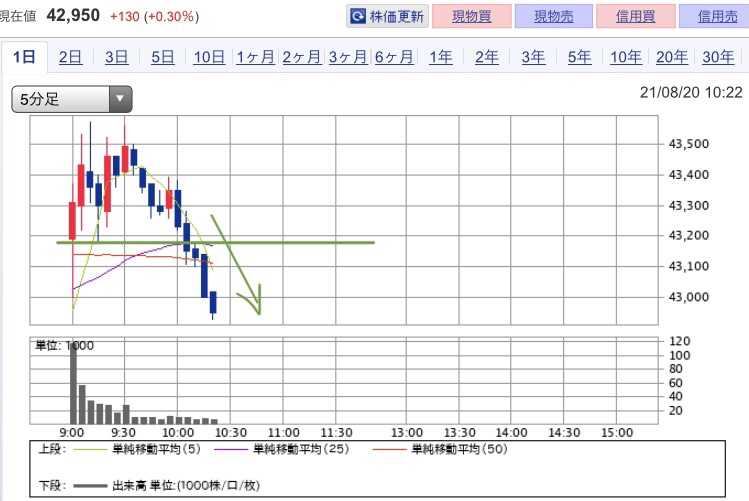Open 現物買 spot buy order

[471, 17]
